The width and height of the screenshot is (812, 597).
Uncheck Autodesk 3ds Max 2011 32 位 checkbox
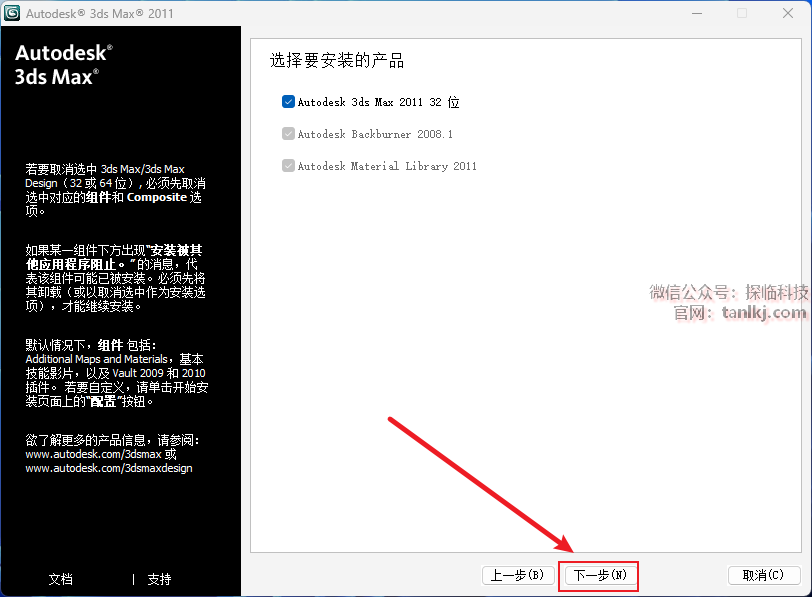click(x=288, y=101)
